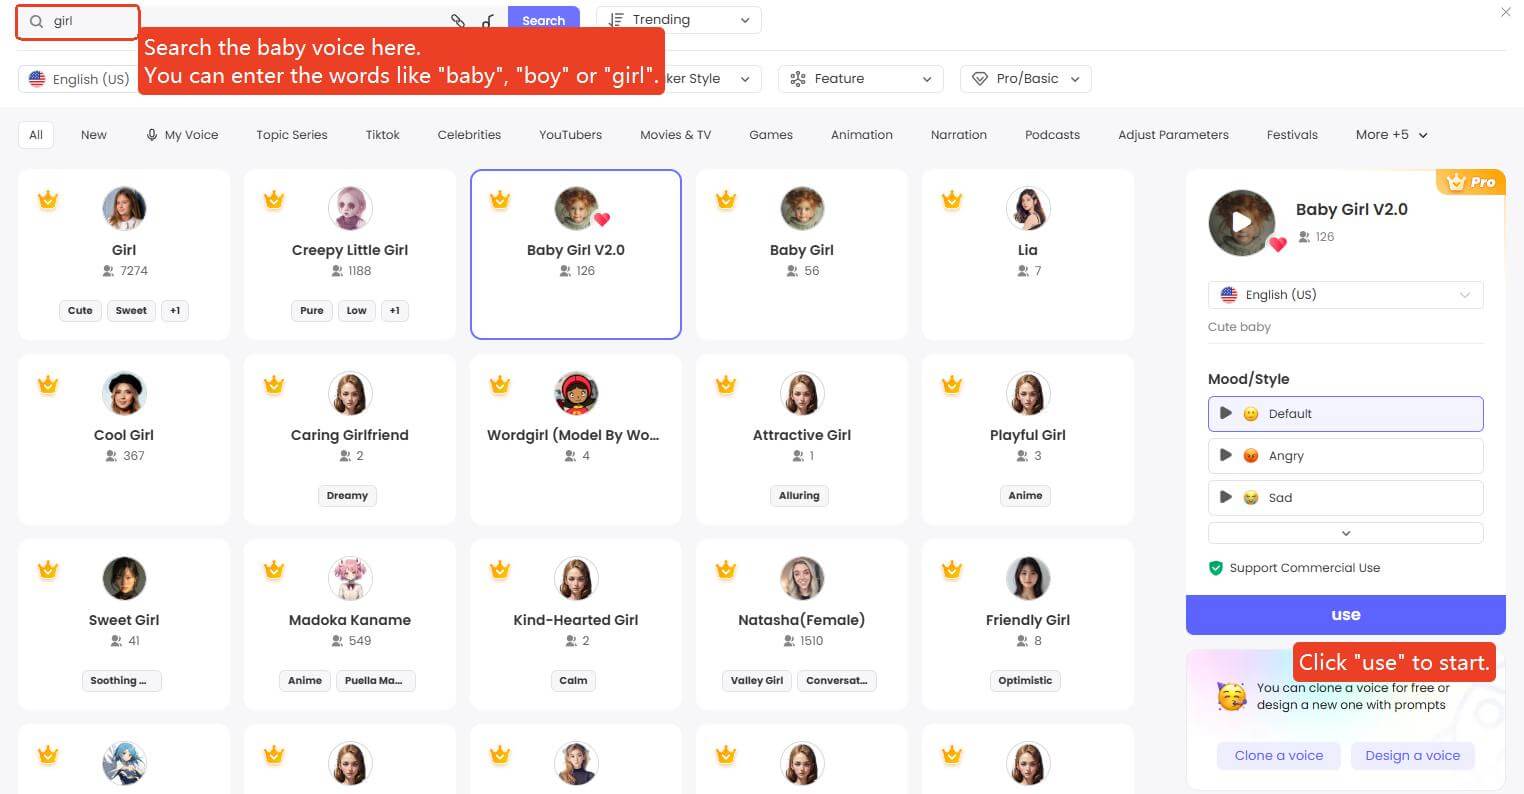Open the detail panel English (US) dropdown
Image resolution: width=1524 pixels, height=794 pixels.
tap(1345, 295)
